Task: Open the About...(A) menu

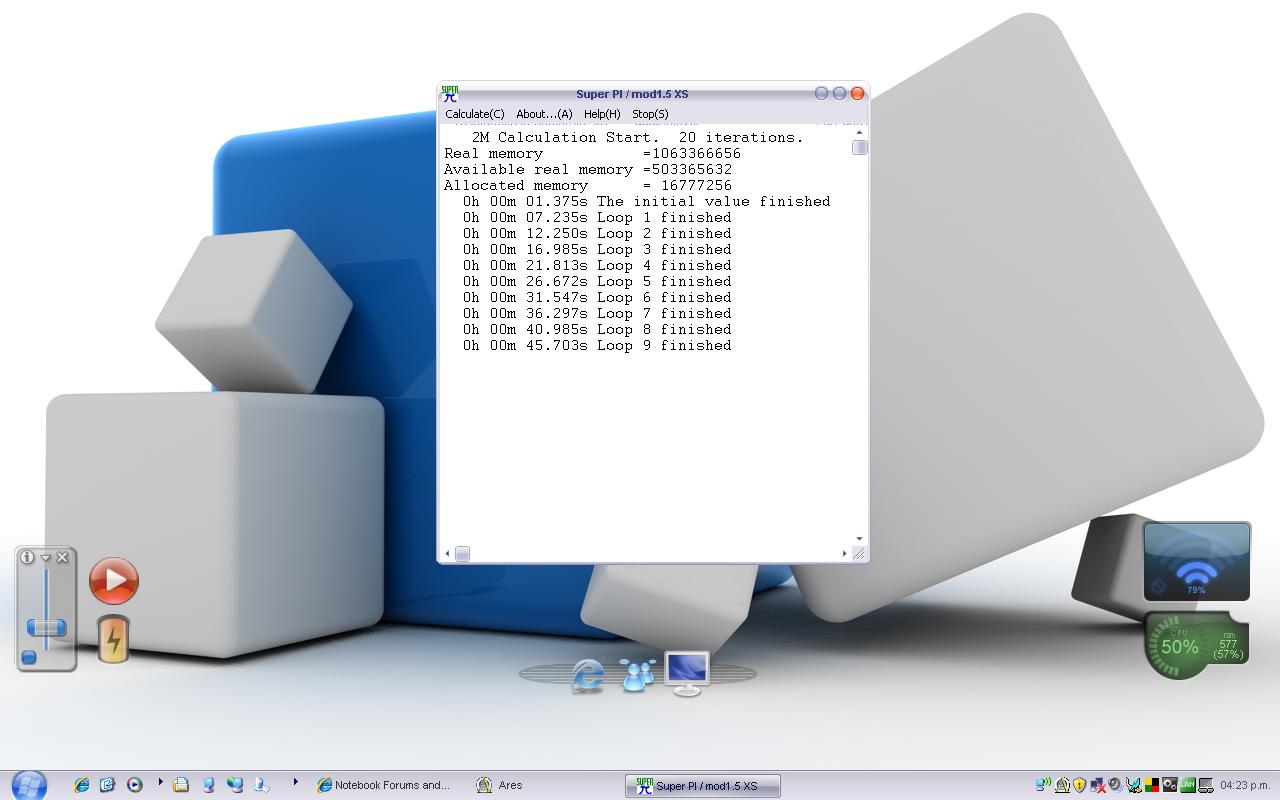Action: pyautogui.click(x=544, y=114)
